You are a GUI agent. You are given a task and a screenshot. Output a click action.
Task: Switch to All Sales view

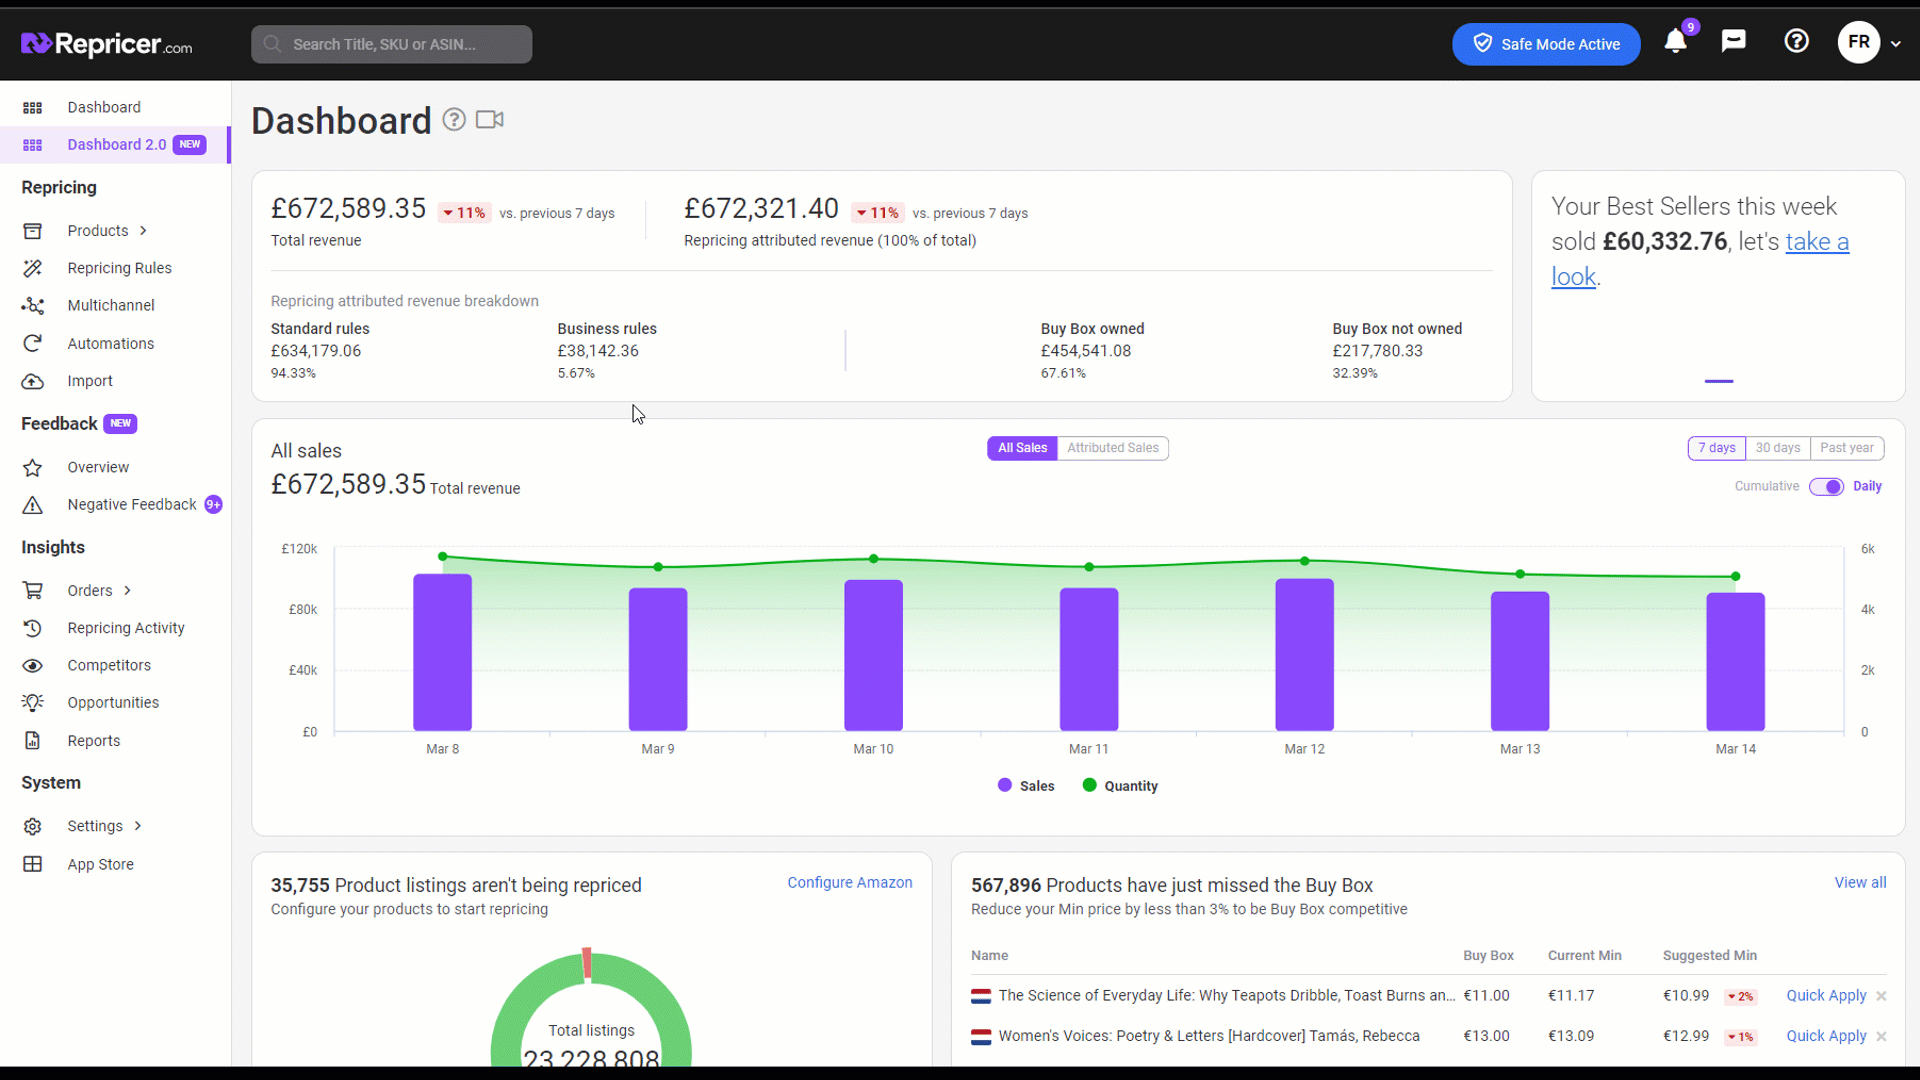(x=1022, y=448)
